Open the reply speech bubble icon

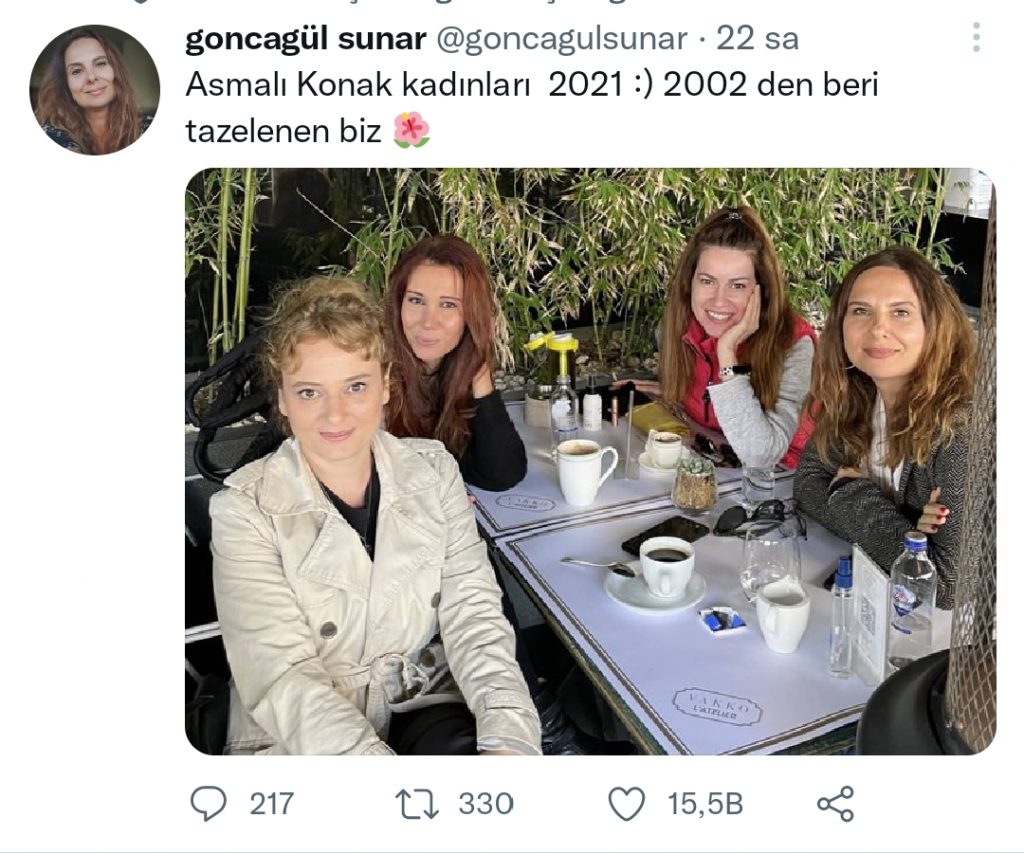[208, 803]
